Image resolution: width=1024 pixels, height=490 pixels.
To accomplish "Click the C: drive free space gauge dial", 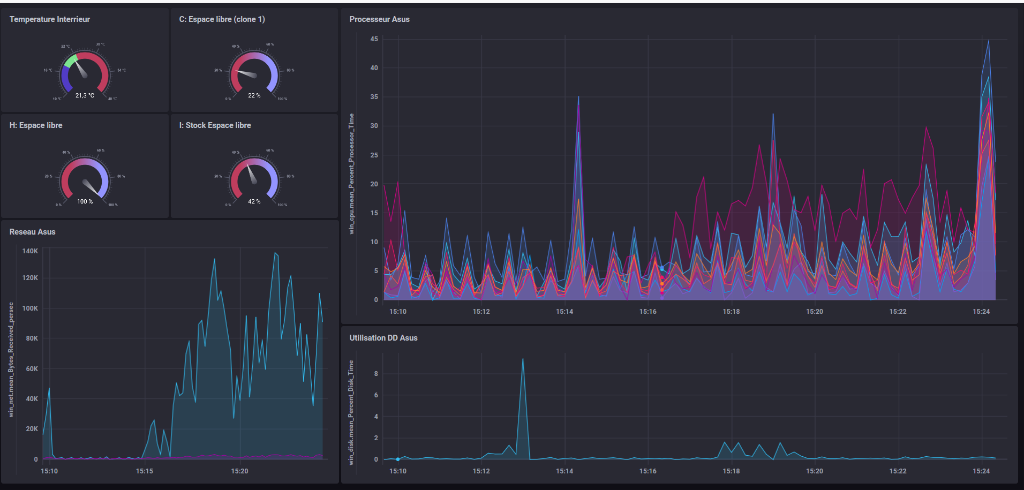I will pos(254,72).
